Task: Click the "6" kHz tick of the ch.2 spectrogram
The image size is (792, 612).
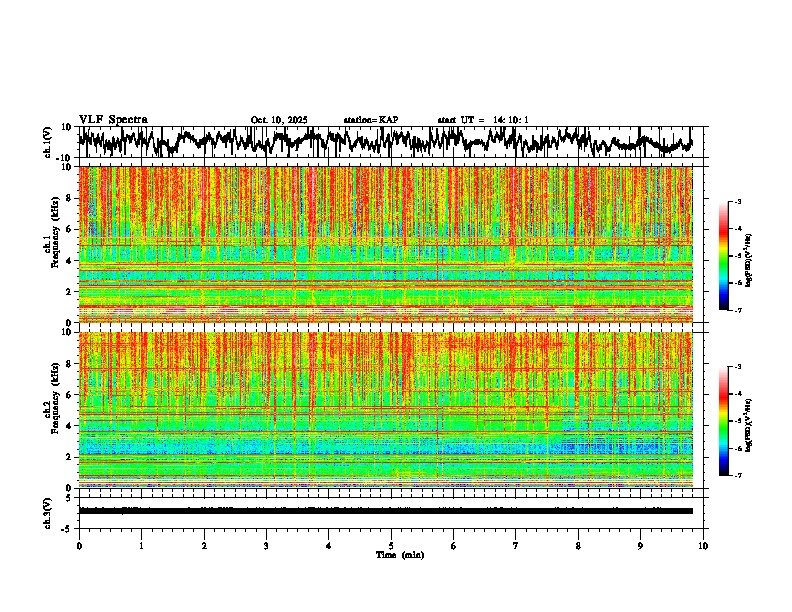Action: pyautogui.click(x=70, y=394)
